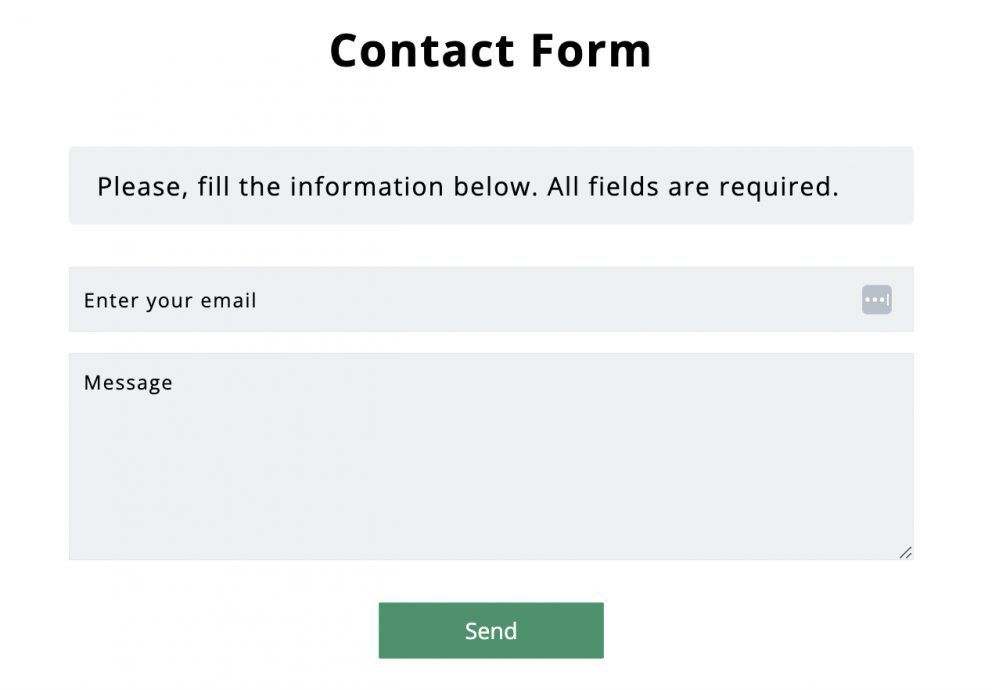Click the word 'Form' in the page title
992x690 pixels.
click(591, 51)
